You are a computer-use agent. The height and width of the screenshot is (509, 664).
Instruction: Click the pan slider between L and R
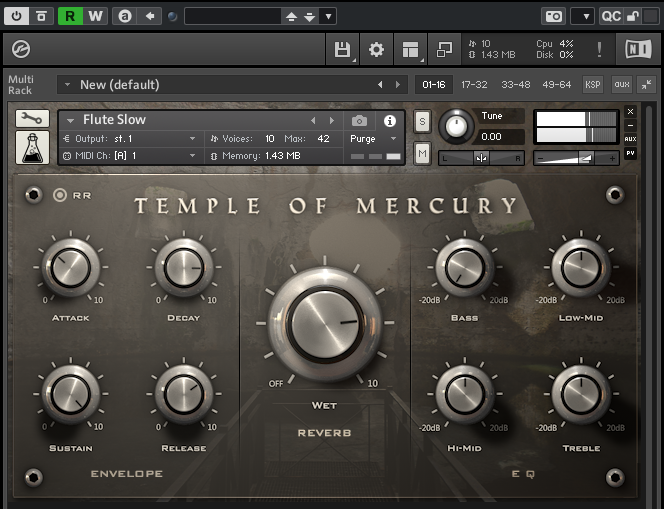tap(481, 158)
